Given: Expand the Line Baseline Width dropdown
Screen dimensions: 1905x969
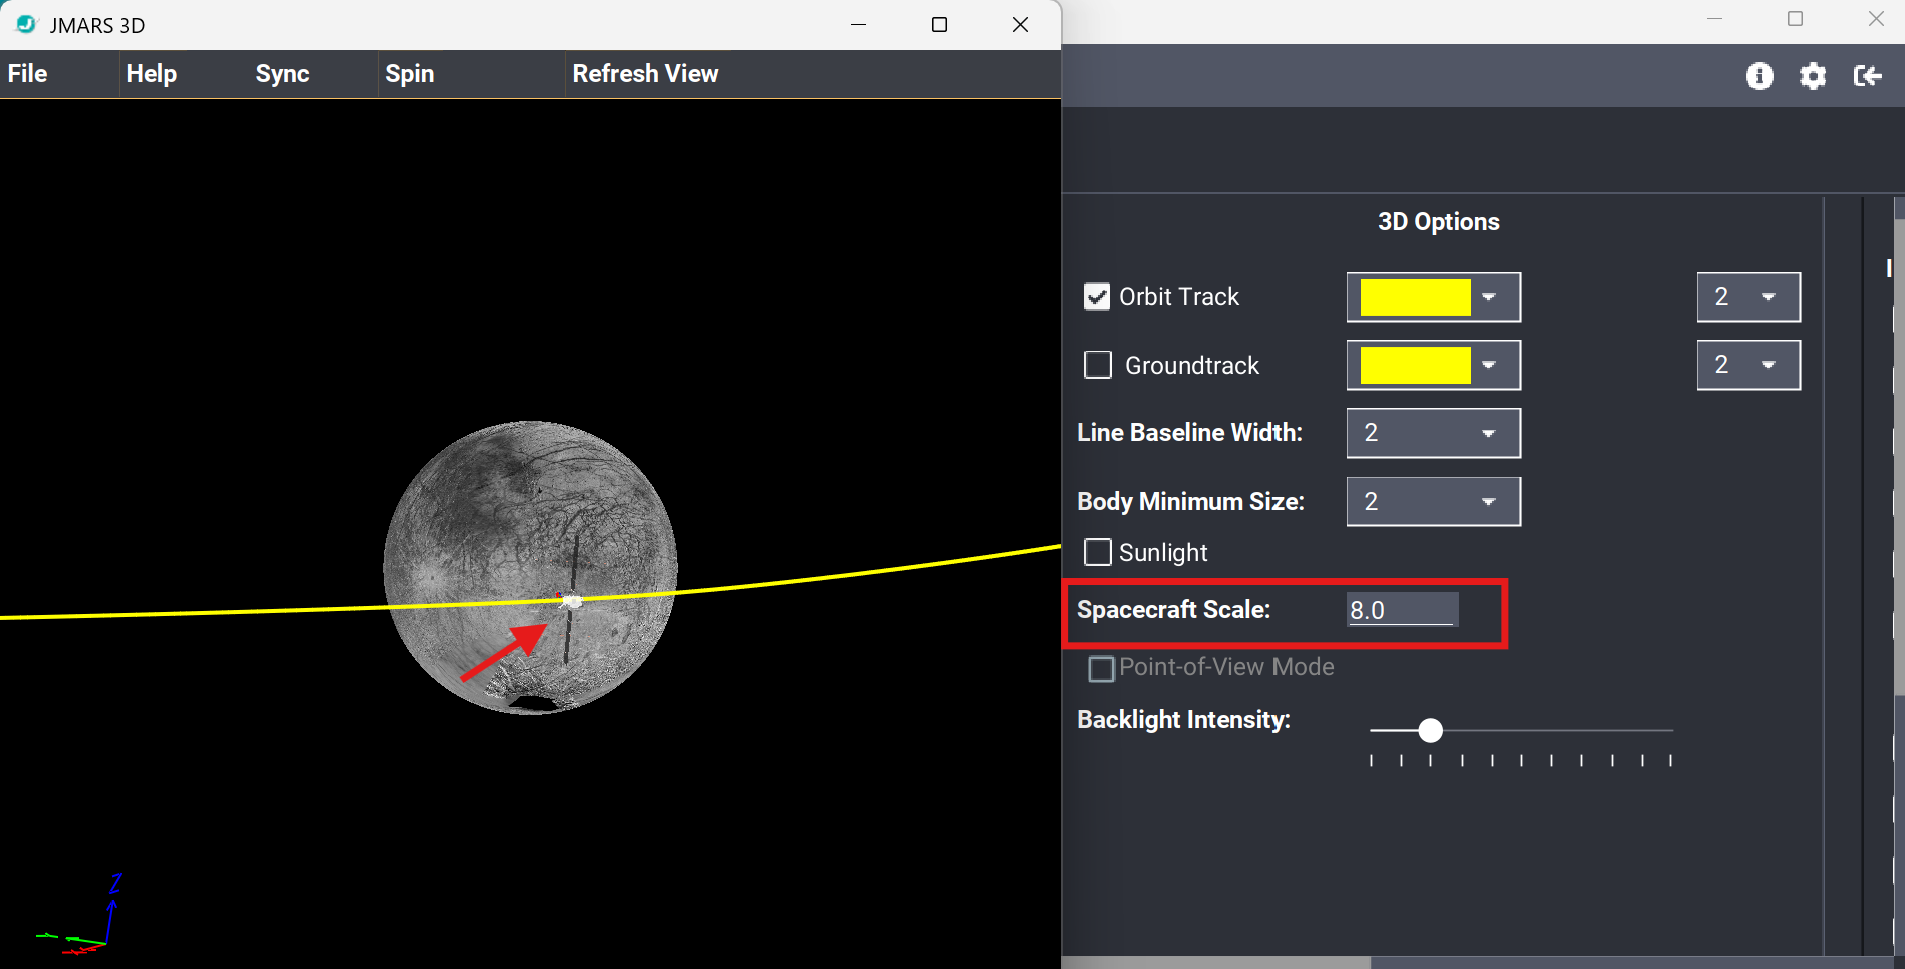Looking at the screenshot, I should click(1434, 433).
